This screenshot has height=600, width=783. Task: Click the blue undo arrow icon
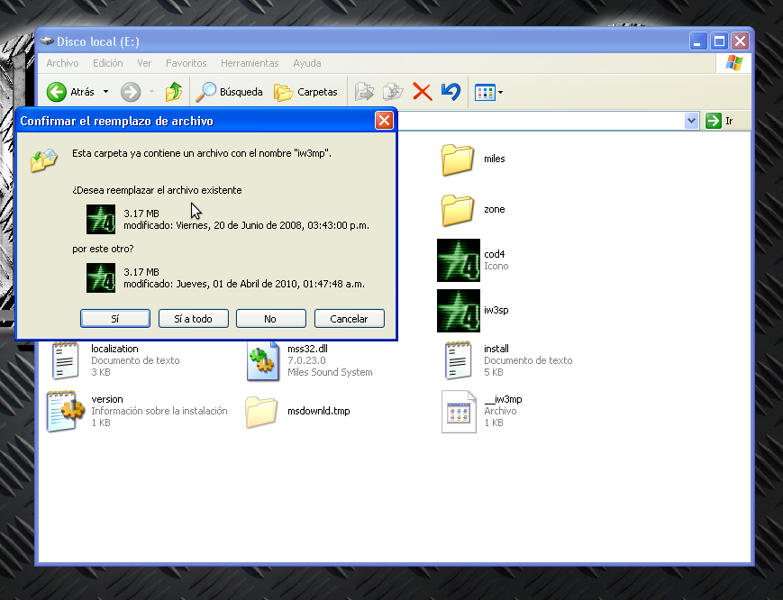(x=451, y=92)
